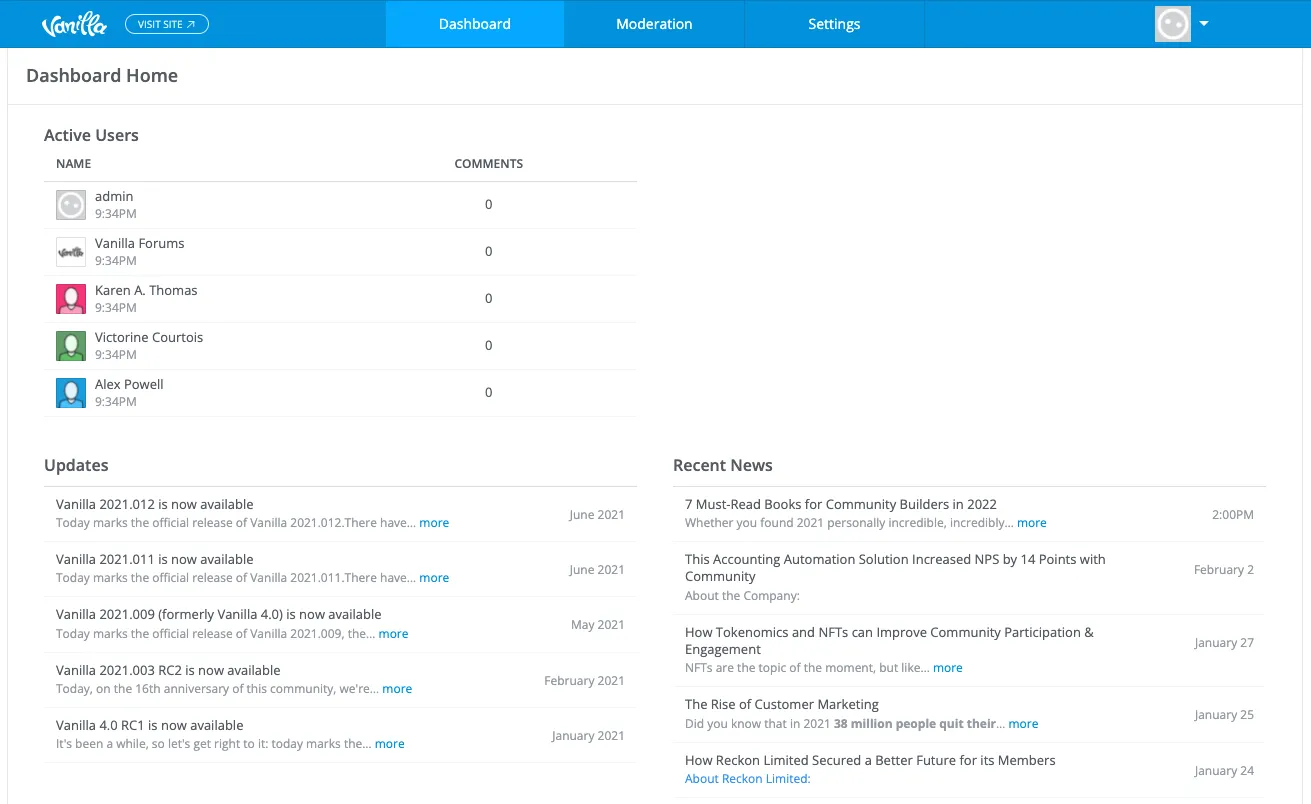Open 'Vanilla 2021.011 is now available' title

[155, 560]
